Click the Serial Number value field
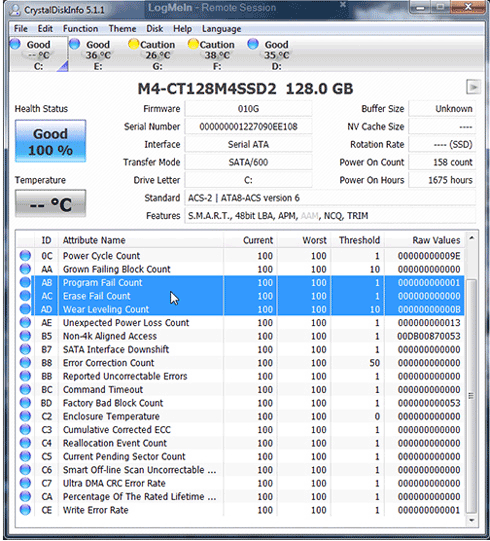490x541 pixels. (x=248, y=127)
